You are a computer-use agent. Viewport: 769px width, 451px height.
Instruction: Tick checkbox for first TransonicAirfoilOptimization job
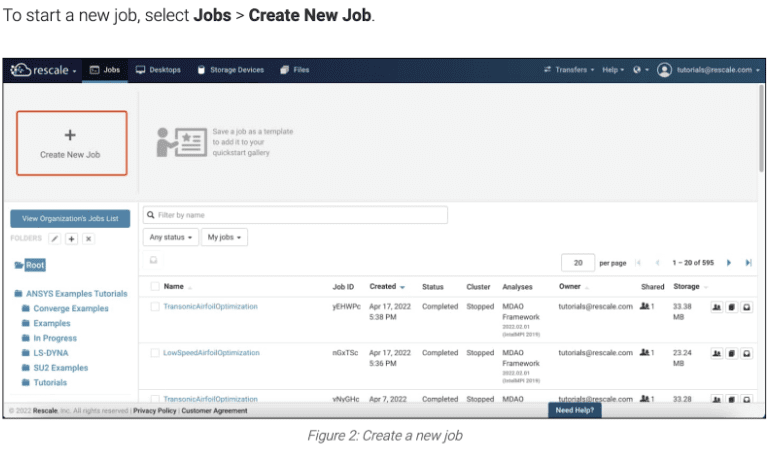[155, 307]
